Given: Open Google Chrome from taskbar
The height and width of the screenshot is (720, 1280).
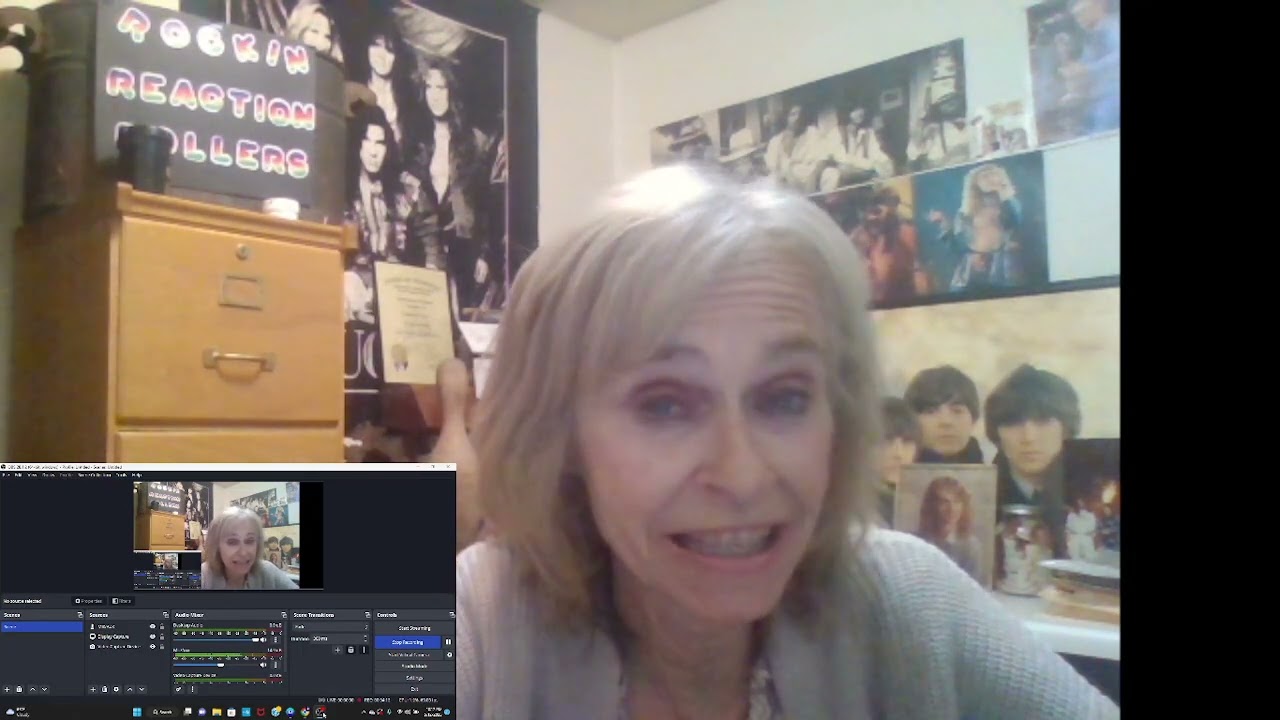Looking at the screenshot, I should click(305, 712).
